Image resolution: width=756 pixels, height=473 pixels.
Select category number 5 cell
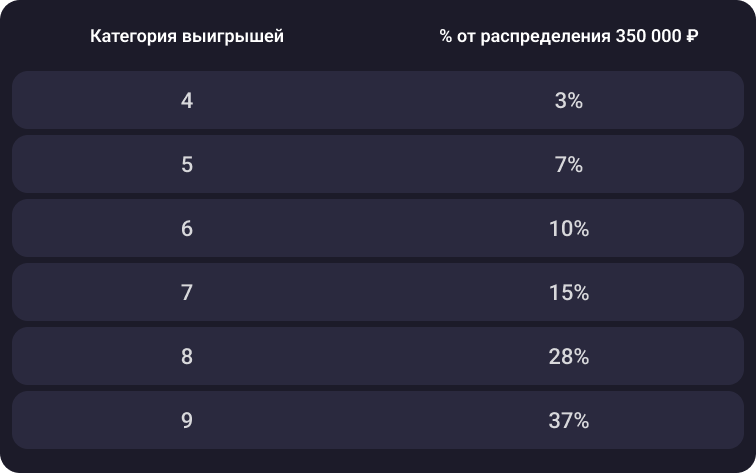[x=187, y=164]
